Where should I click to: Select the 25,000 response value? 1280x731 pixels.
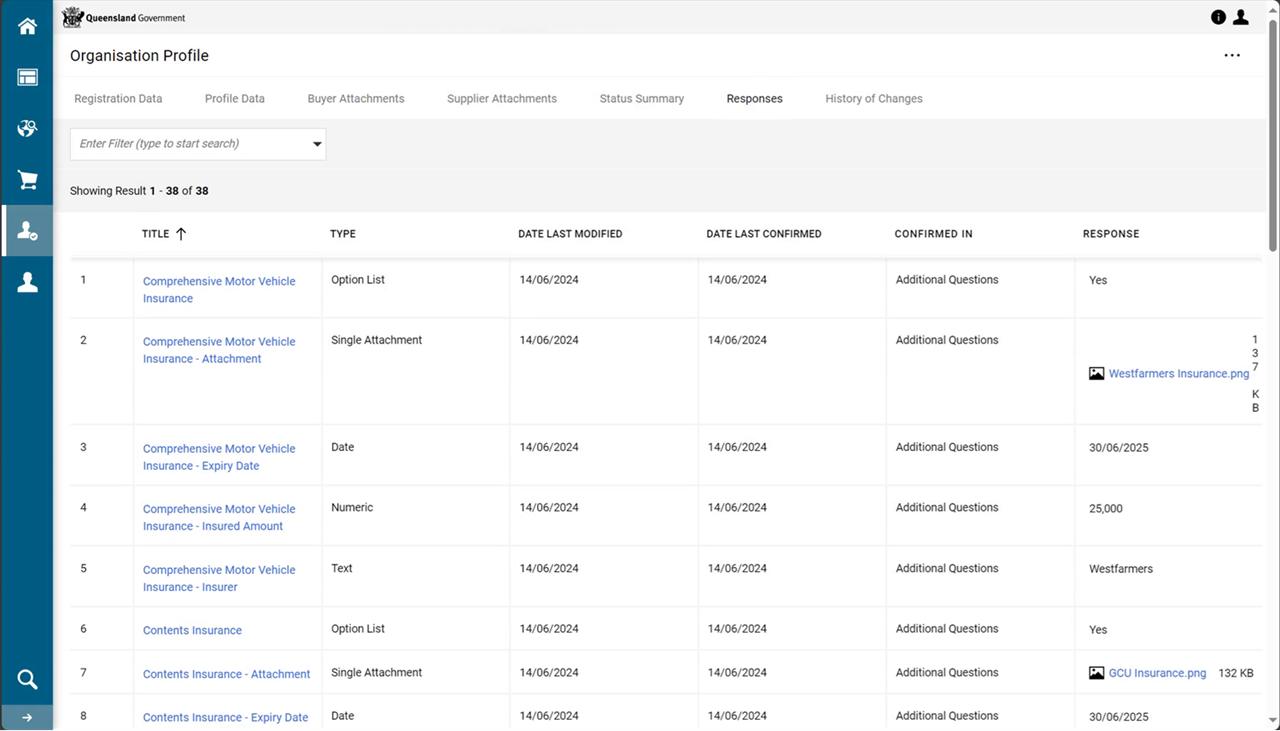(x=1106, y=509)
